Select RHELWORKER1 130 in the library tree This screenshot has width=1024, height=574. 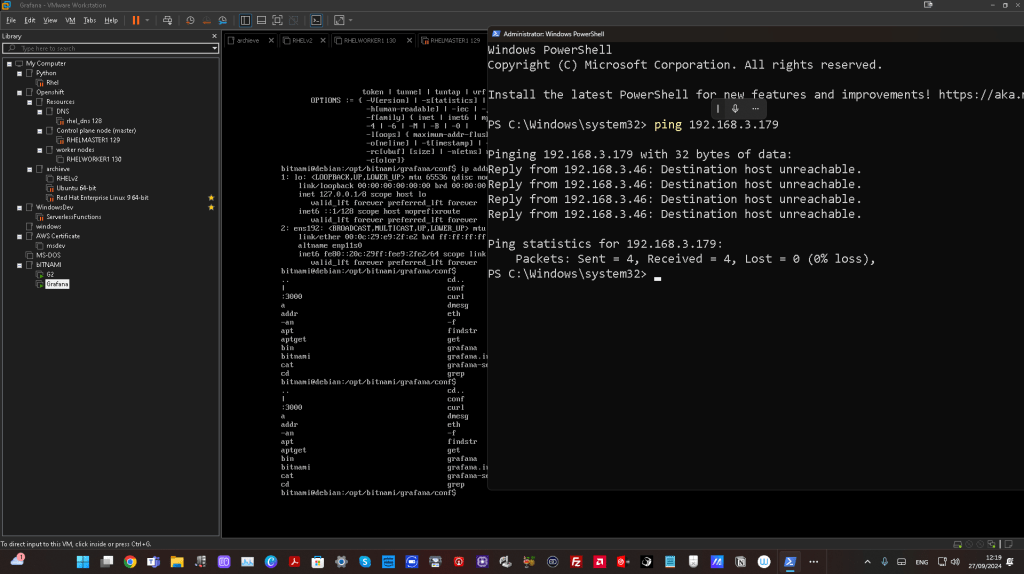(x=93, y=159)
